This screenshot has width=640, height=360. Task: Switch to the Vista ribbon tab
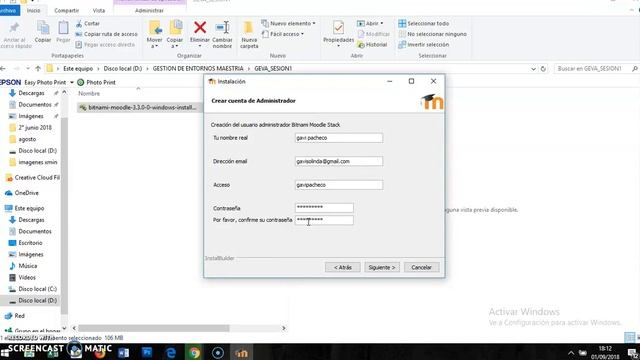[x=99, y=11]
